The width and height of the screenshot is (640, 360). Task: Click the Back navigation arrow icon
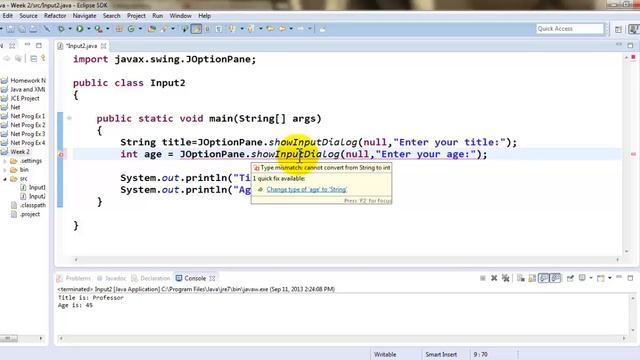[282, 29]
